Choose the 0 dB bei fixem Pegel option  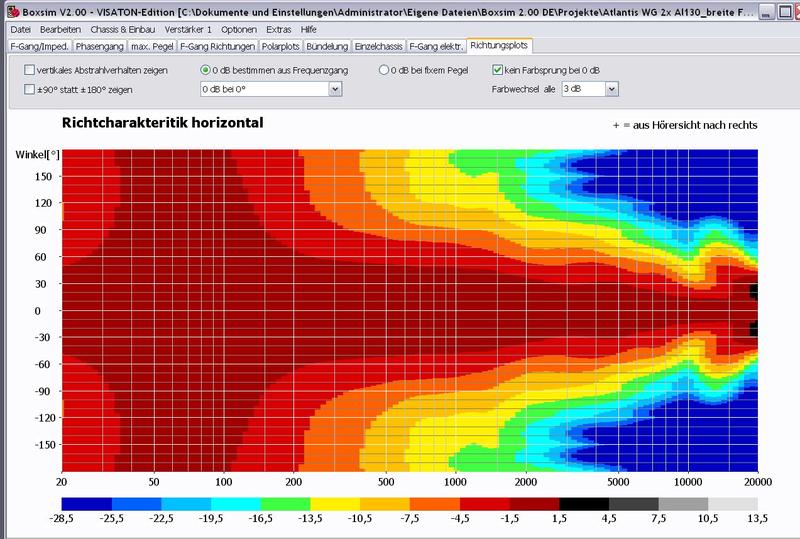384,71
